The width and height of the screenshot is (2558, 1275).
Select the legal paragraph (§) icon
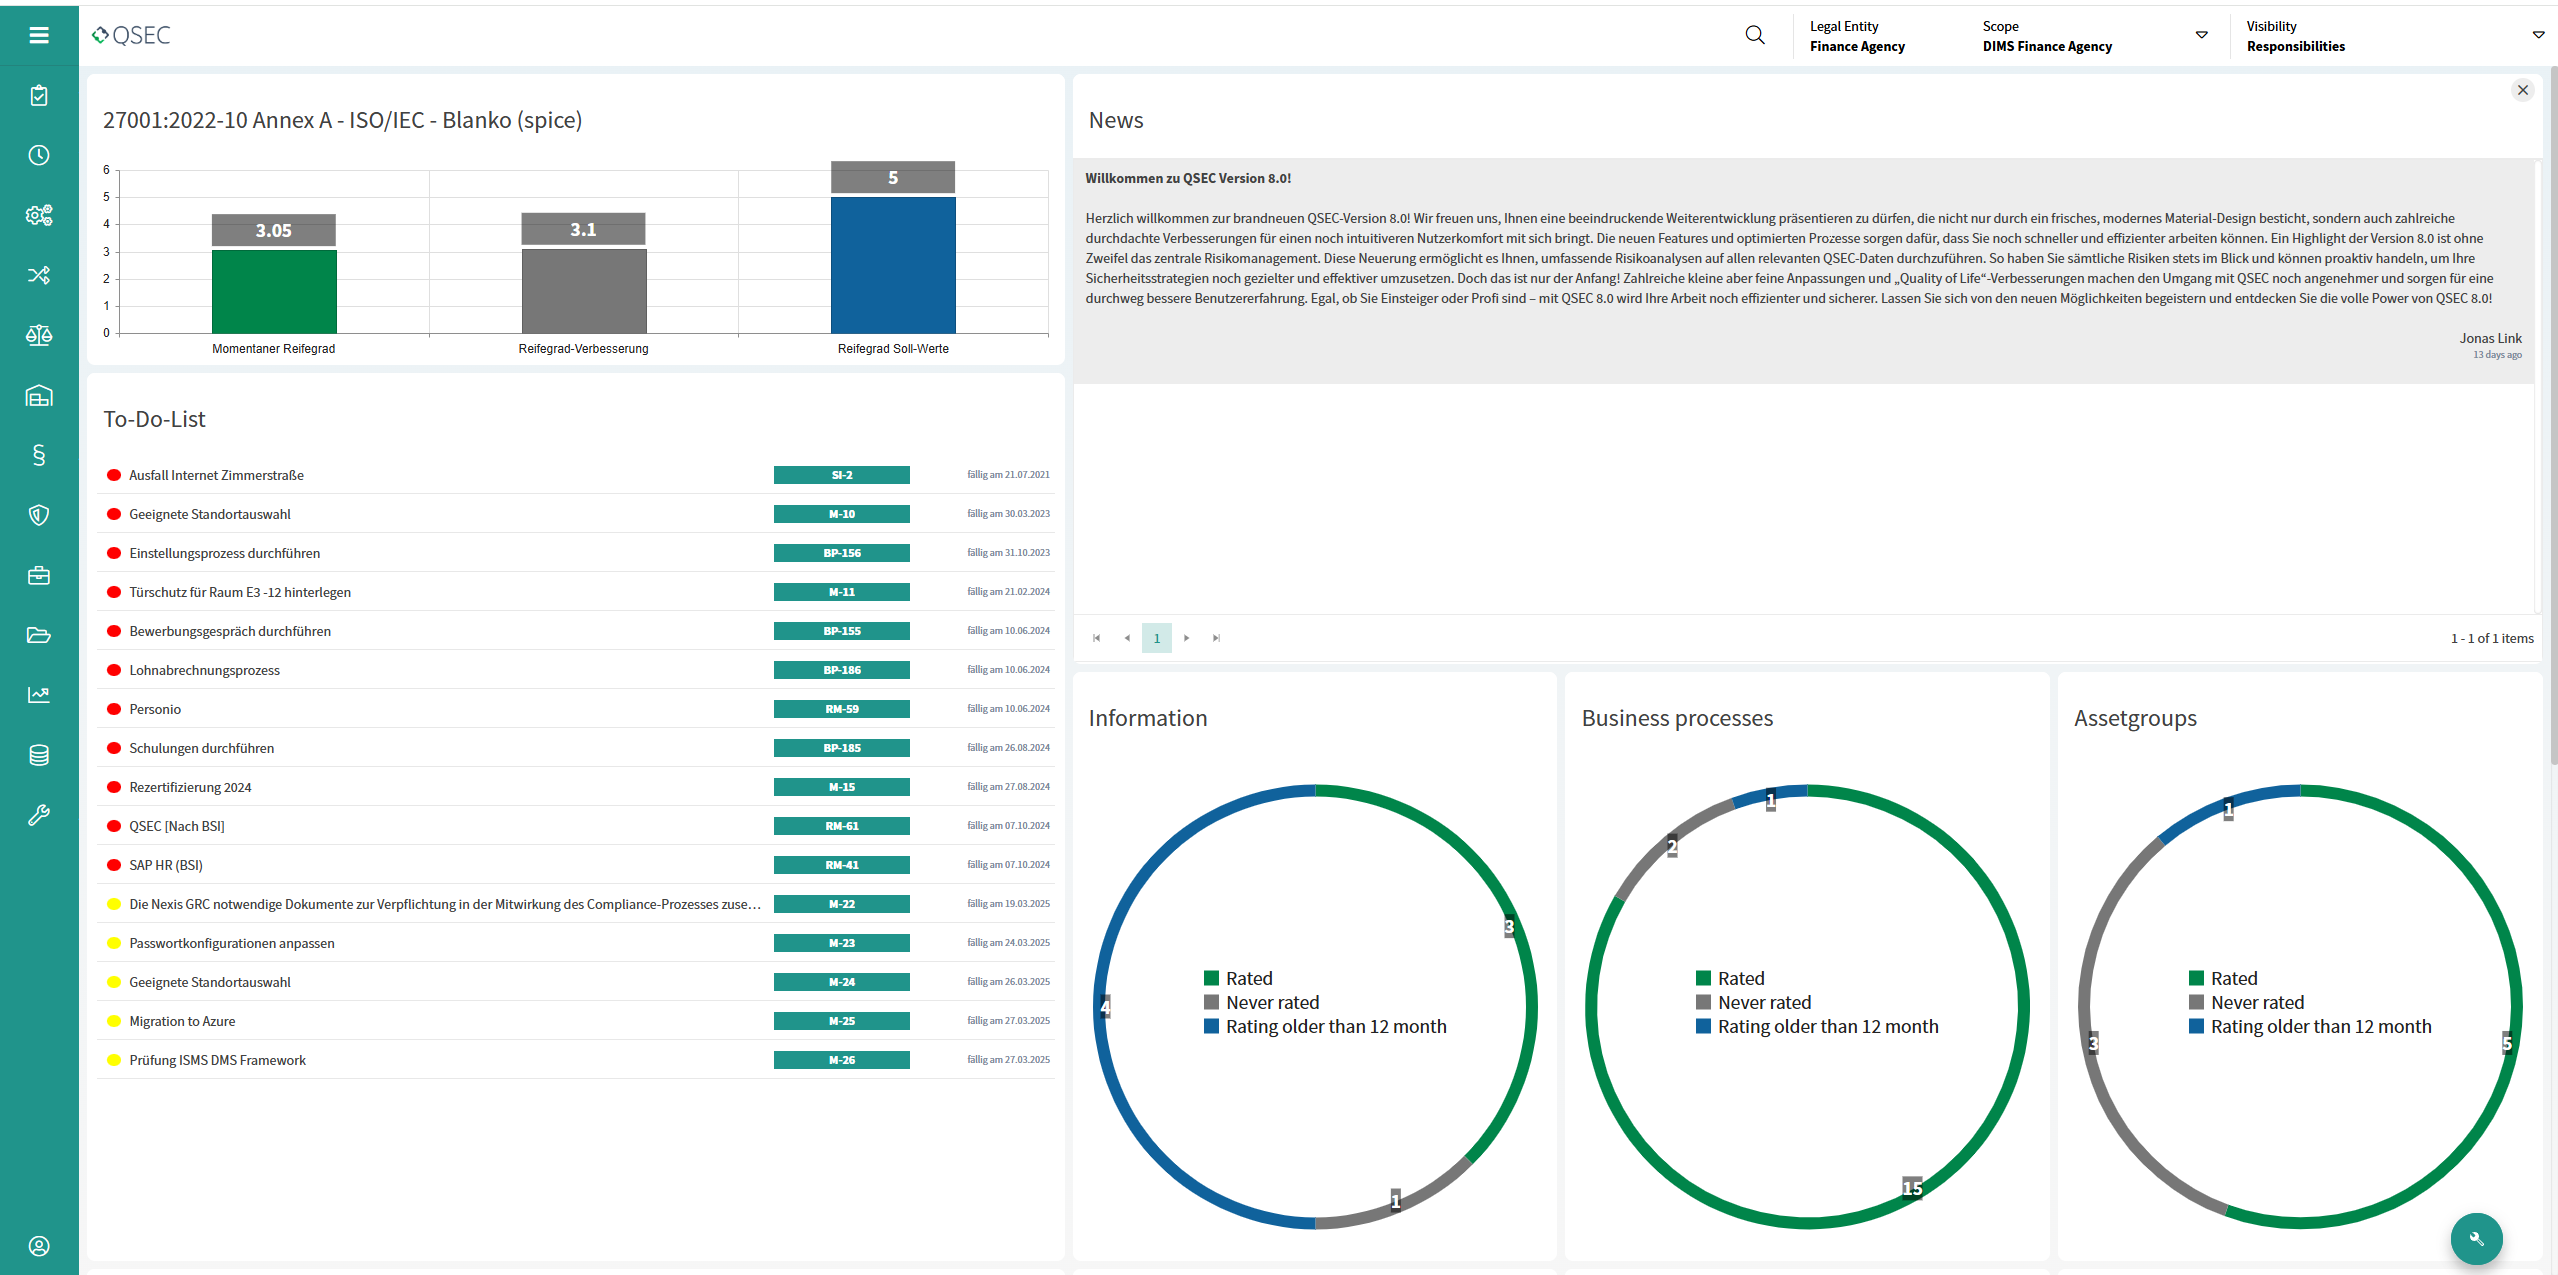click(x=39, y=455)
